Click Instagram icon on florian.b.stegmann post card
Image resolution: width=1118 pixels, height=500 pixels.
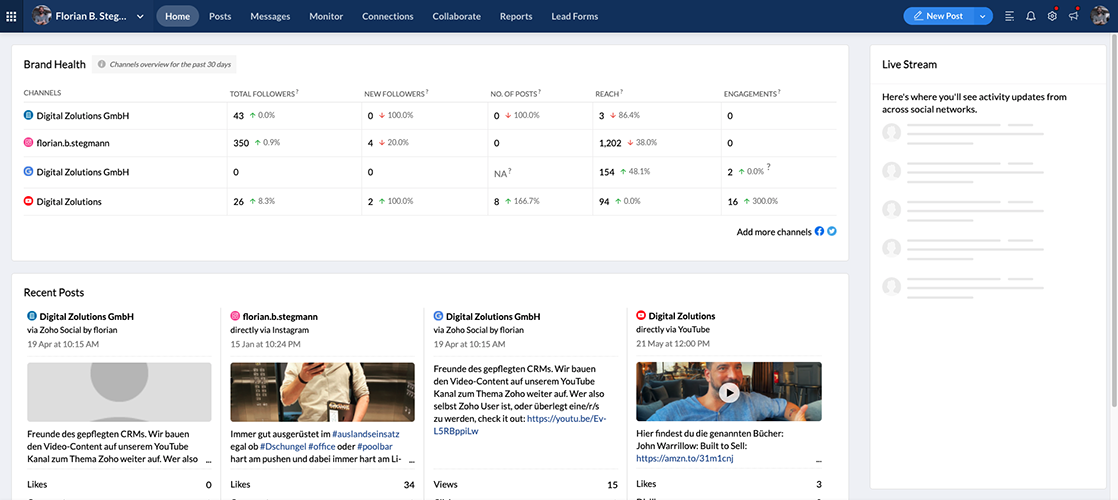[x=235, y=315]
